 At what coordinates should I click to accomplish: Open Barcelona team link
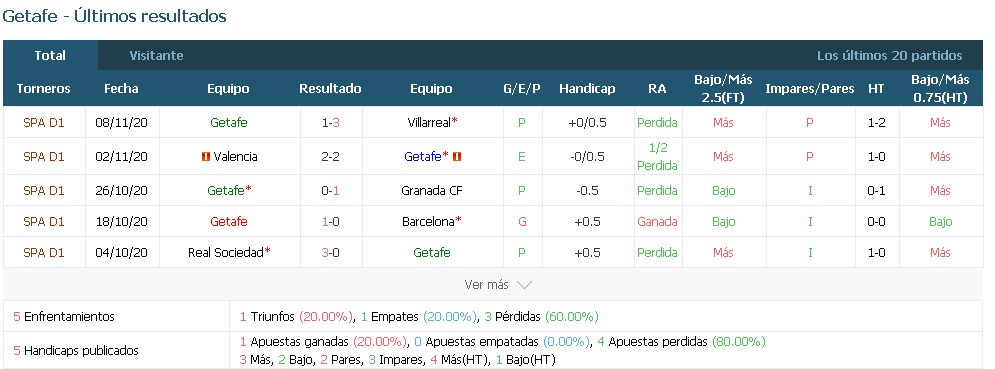[x=428, y=222]
